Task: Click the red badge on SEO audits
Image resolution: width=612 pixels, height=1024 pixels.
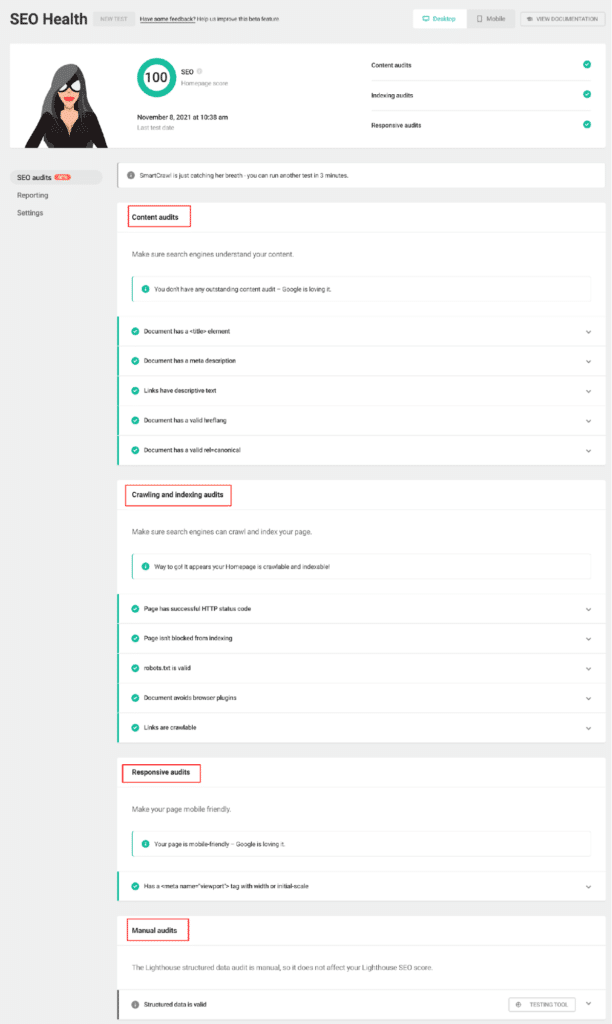Action: coord(63,177)
